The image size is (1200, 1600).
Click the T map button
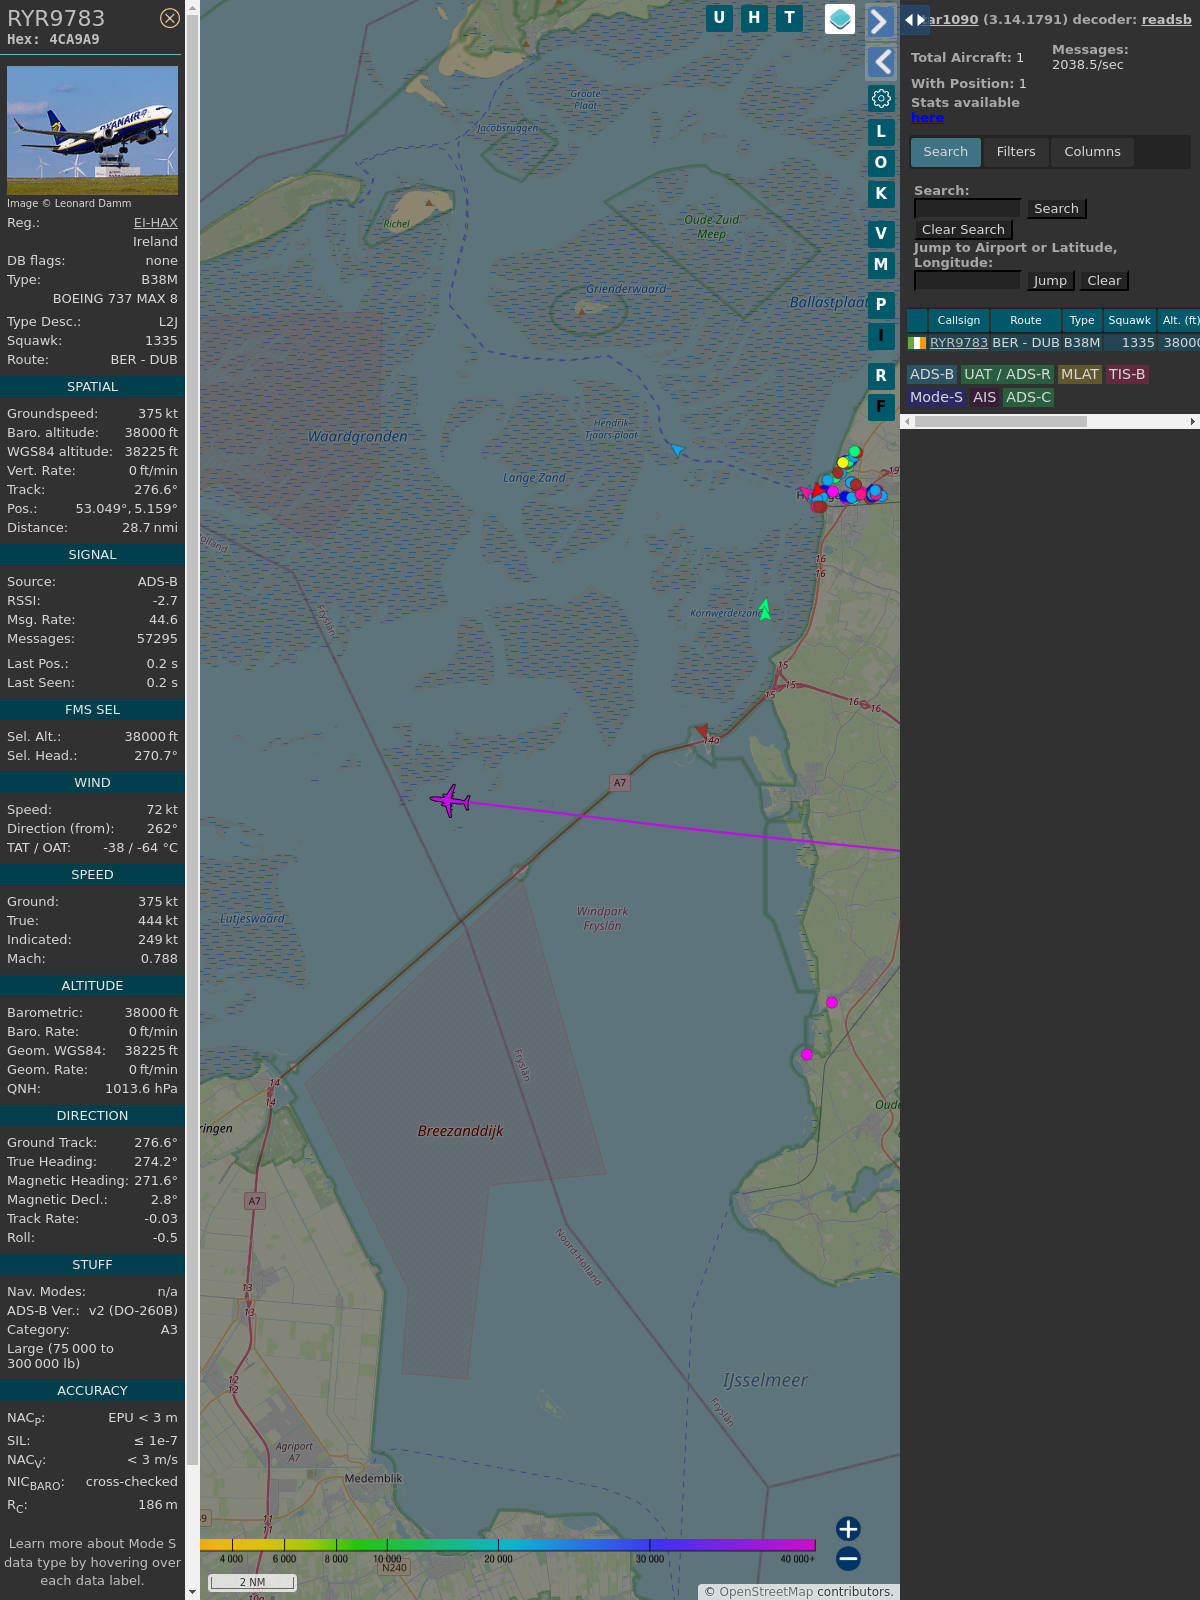(790, 18)
